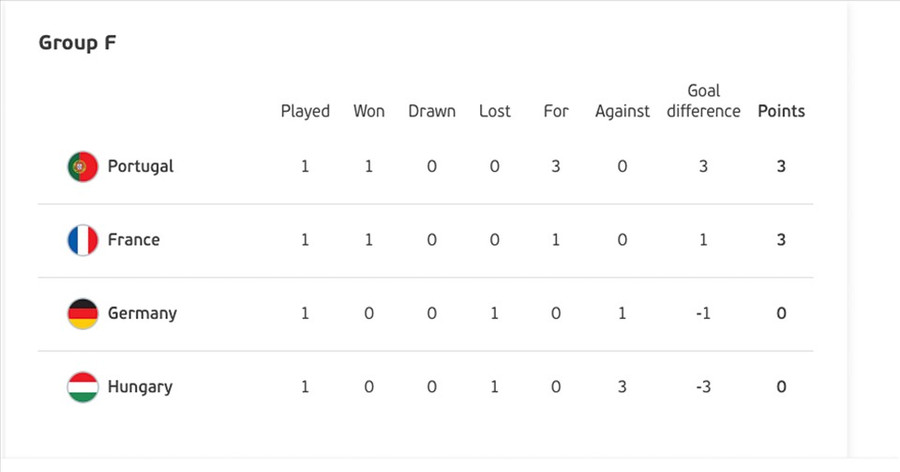The image size is (900, 472).
Task: Click Germany's goal difference of -1
Action: click(704, 313)
